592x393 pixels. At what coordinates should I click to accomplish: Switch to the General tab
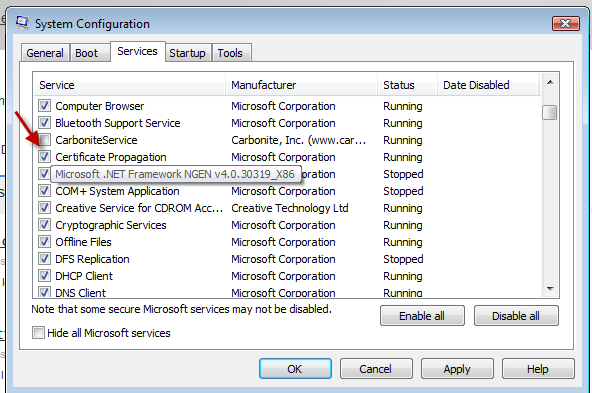click(x=45, y=53)
